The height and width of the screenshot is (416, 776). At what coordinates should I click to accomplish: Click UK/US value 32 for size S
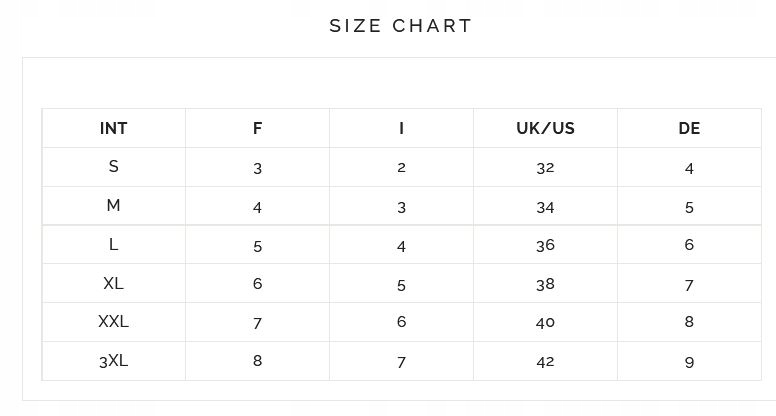coord(545,167)
